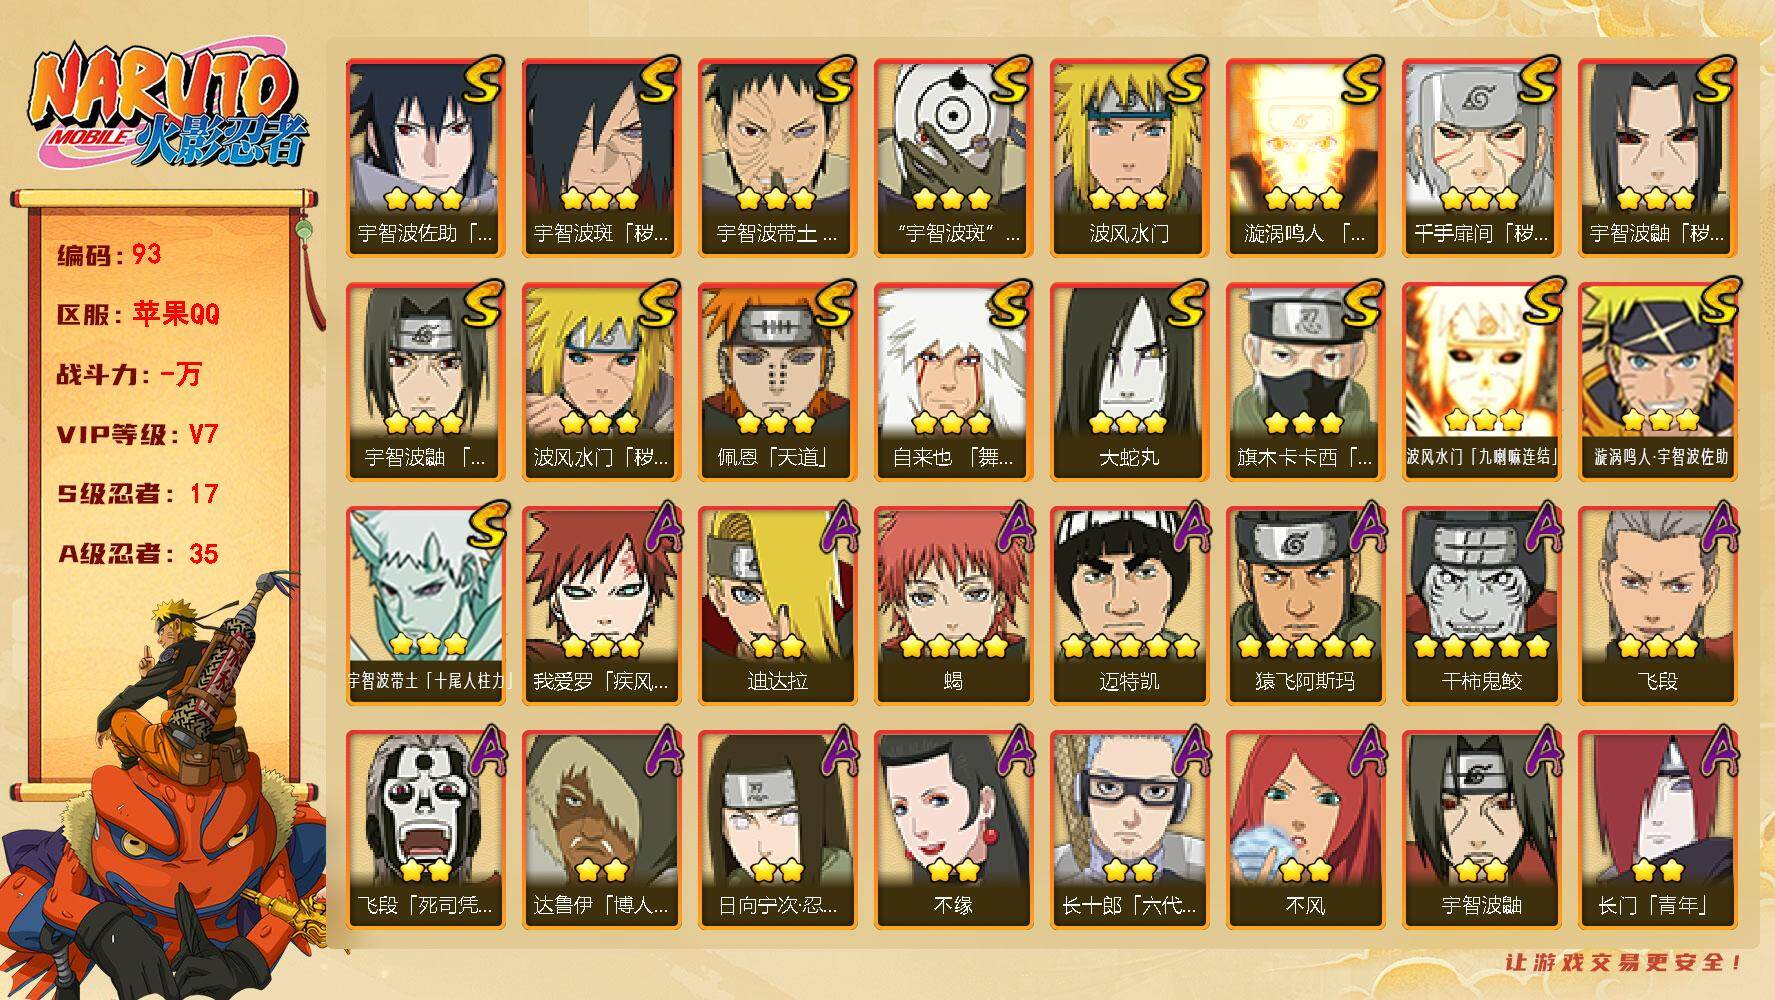Image resolution: width=1775 pixels, height=1000 pixels.
Task: Select the 波风水门「九喇嘛连结」 card
Action: 1481,382
